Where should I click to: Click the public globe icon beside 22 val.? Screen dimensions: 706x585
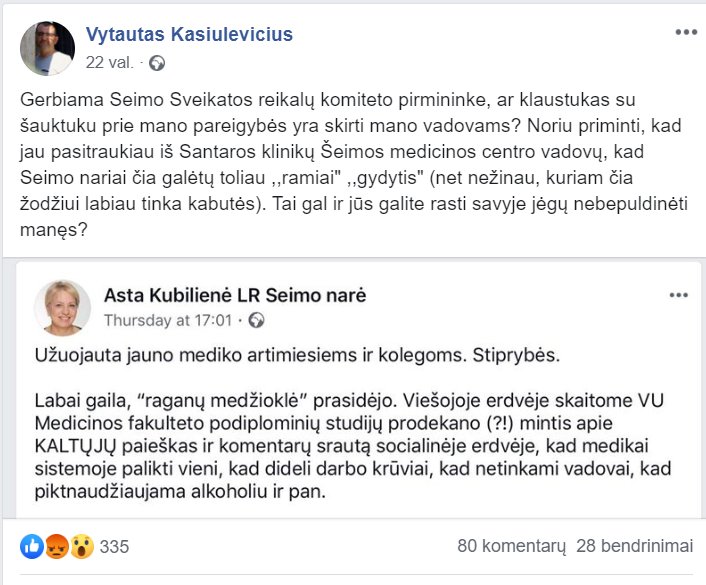pyautogui.click(x=157, y=63)
